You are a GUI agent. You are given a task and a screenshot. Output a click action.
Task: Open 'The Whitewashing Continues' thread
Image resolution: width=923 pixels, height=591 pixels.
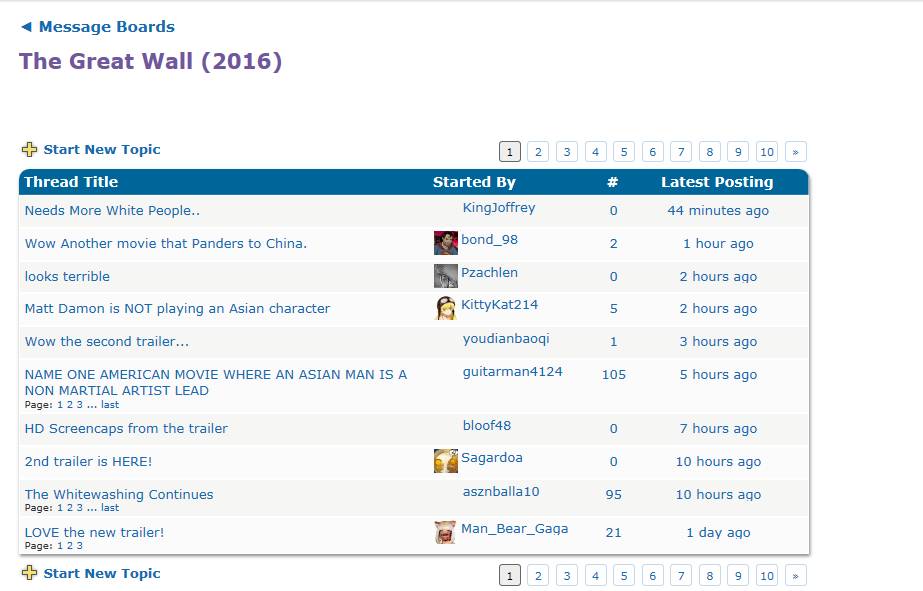[x=119, y=494]
